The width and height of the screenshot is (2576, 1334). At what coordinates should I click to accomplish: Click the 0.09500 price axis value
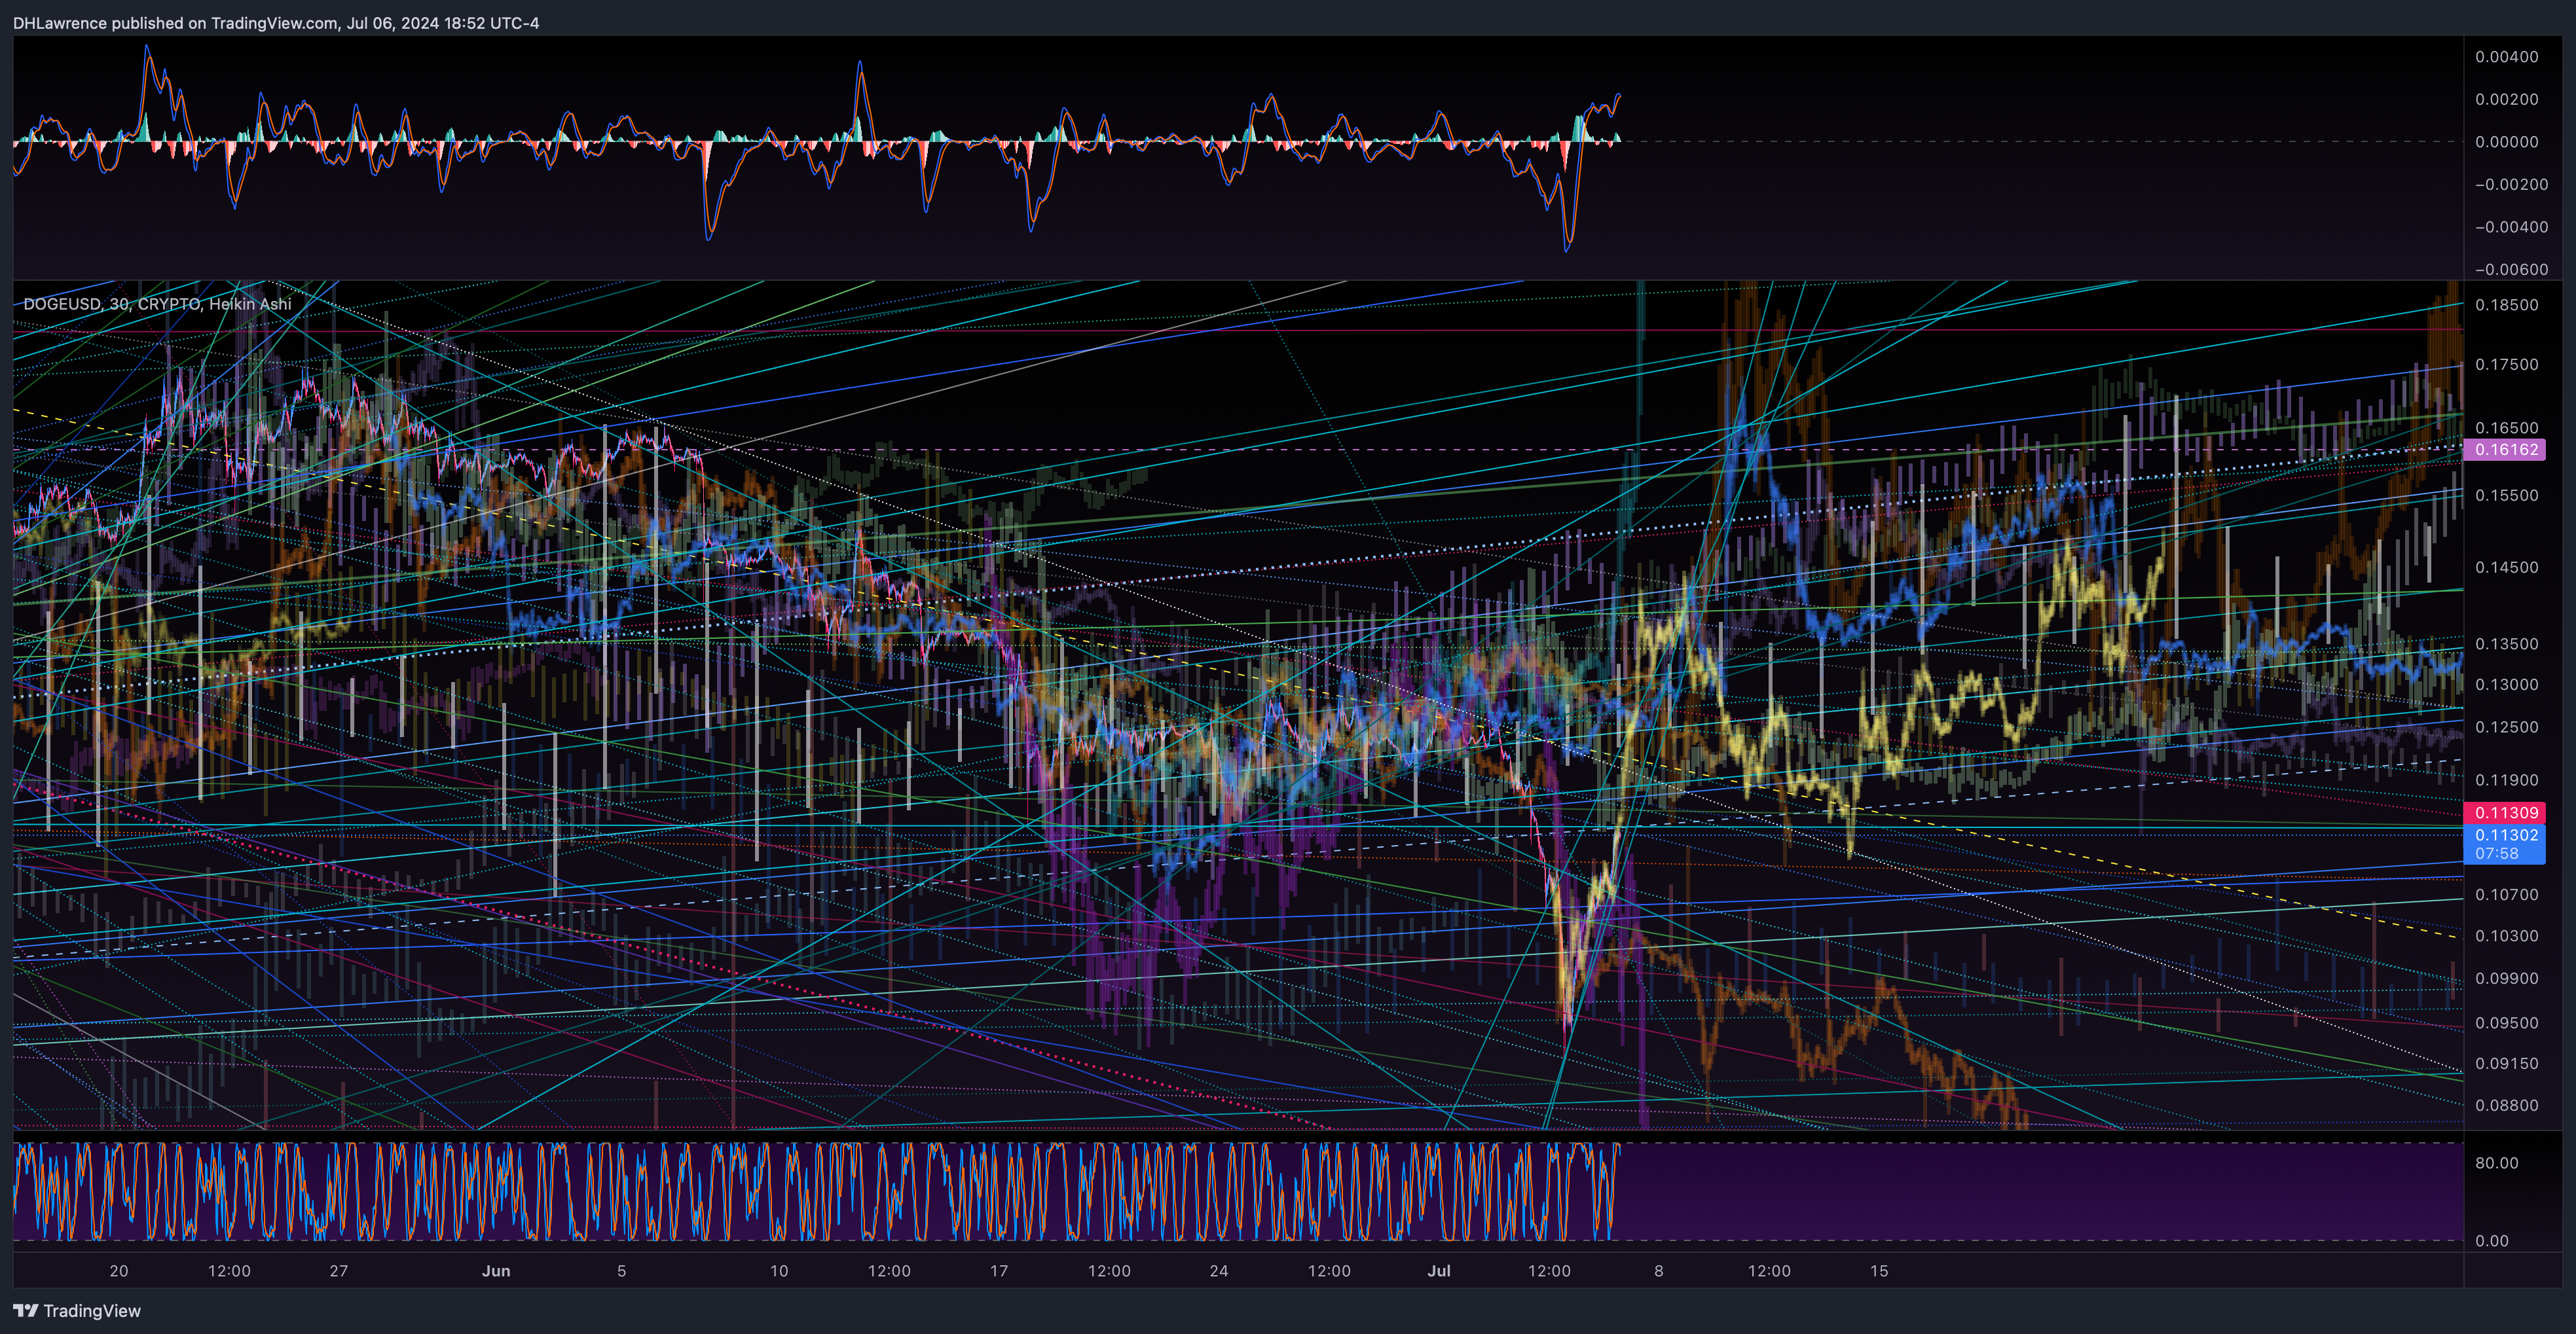(x=2506, y=1023)
